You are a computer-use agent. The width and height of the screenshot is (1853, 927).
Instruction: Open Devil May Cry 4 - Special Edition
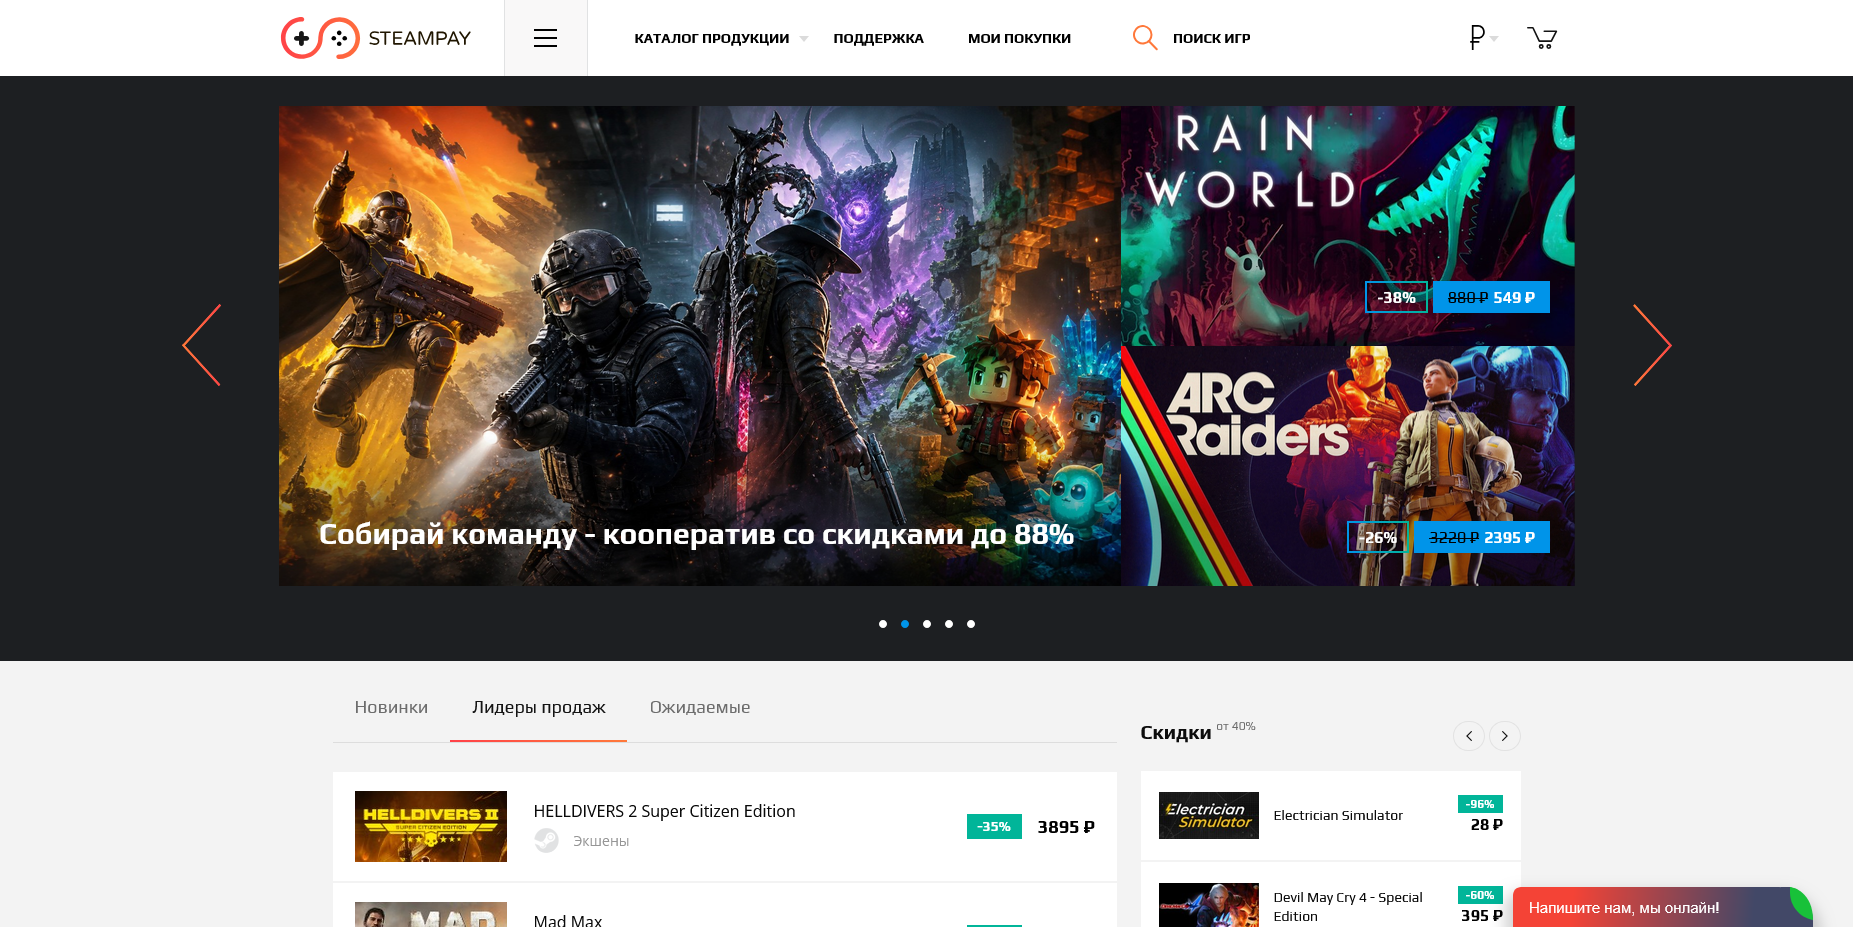point(1348,907)
